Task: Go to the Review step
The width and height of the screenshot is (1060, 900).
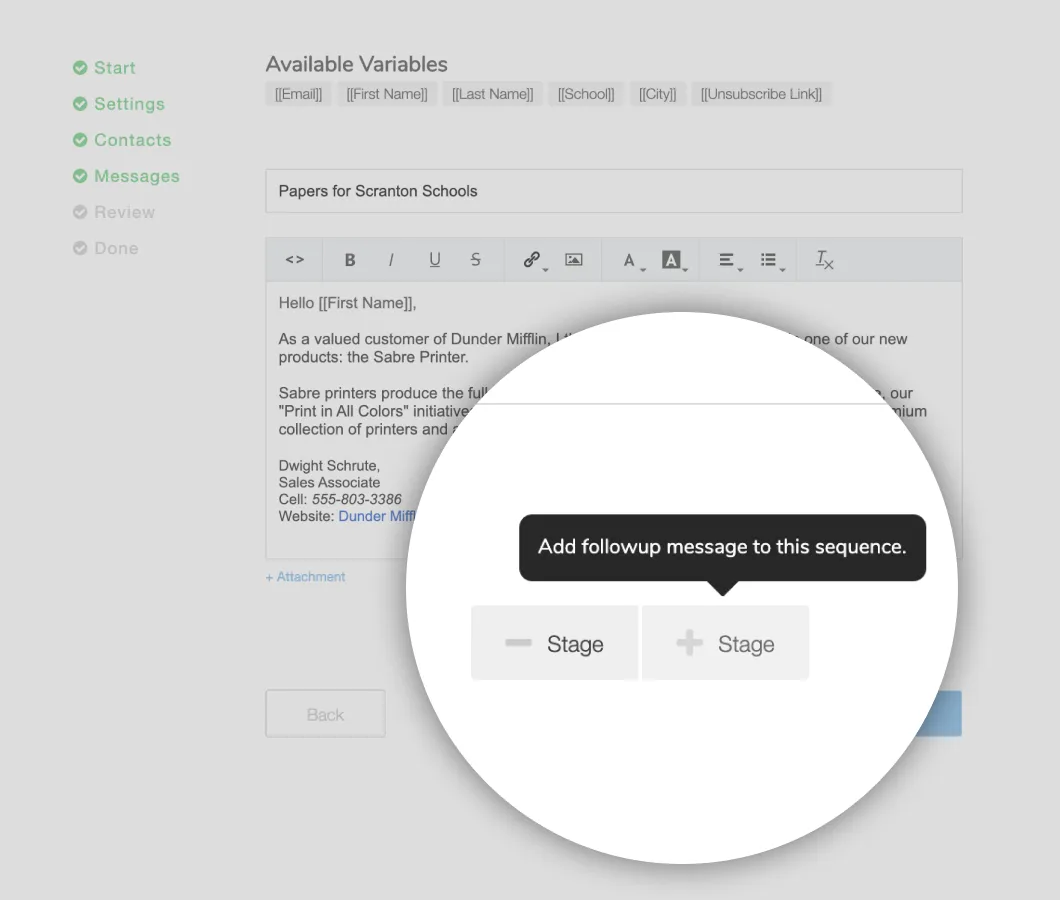Action: [114, 212]
